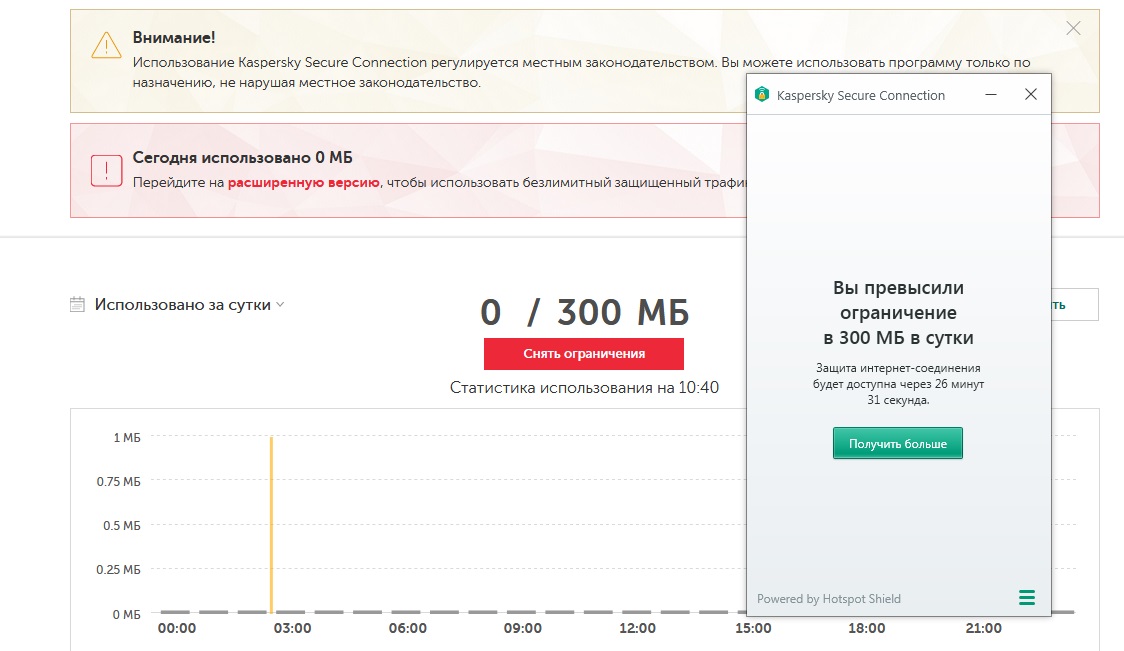Click the Вы превысили ограничение heading in popup
Screen dimensions: 1124x651
click(x=898, y=312)
